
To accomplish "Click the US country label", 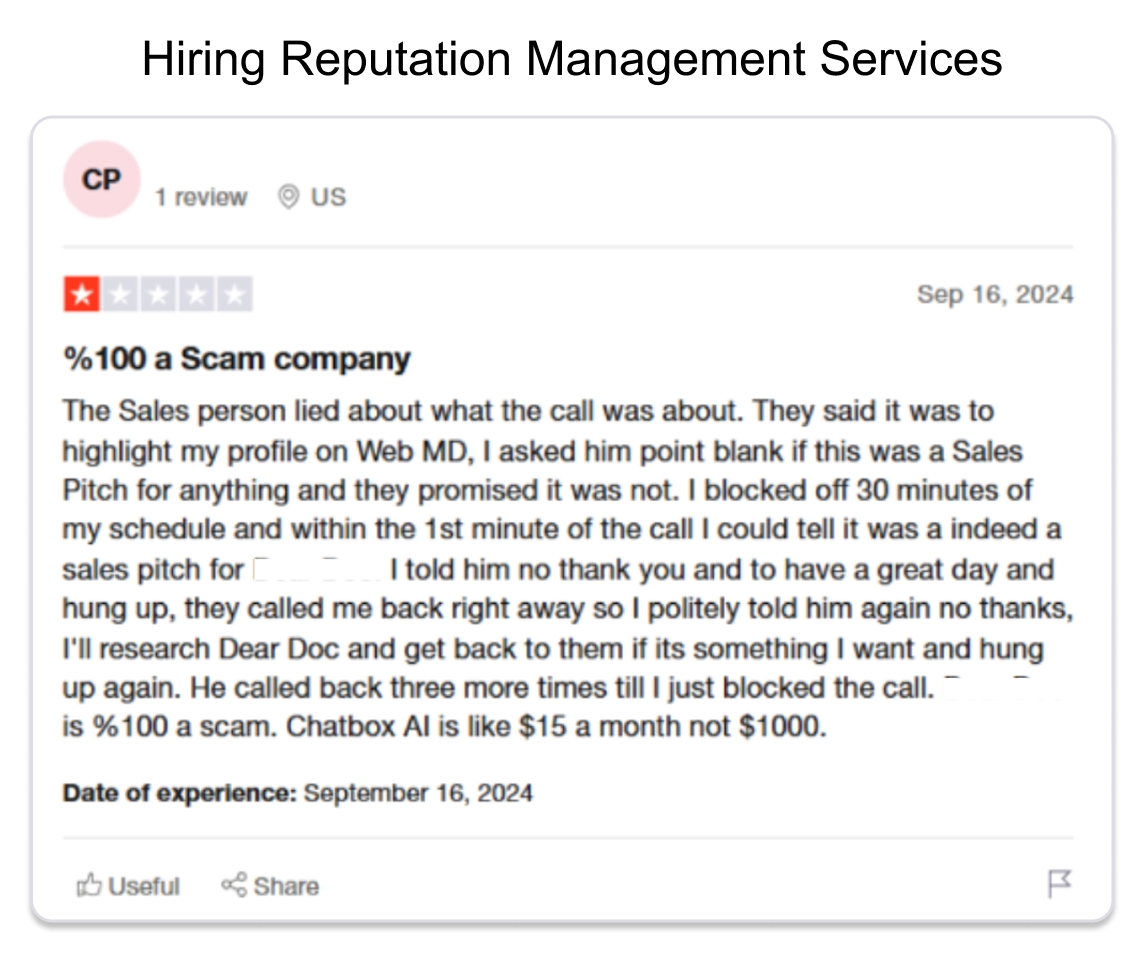I will click(328, 197).
